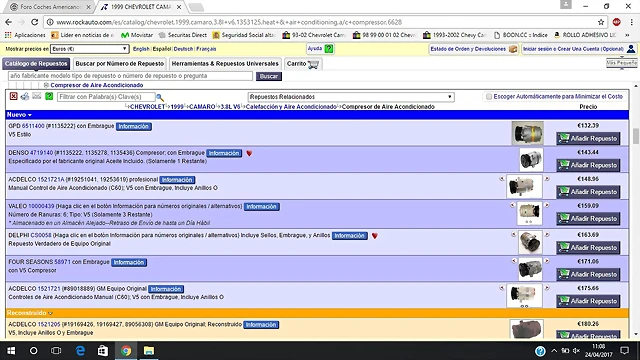Viewport: 640px width, 360px height.
Task: Click the printer icon in catalog toolbar
Action: click(25, 96)
